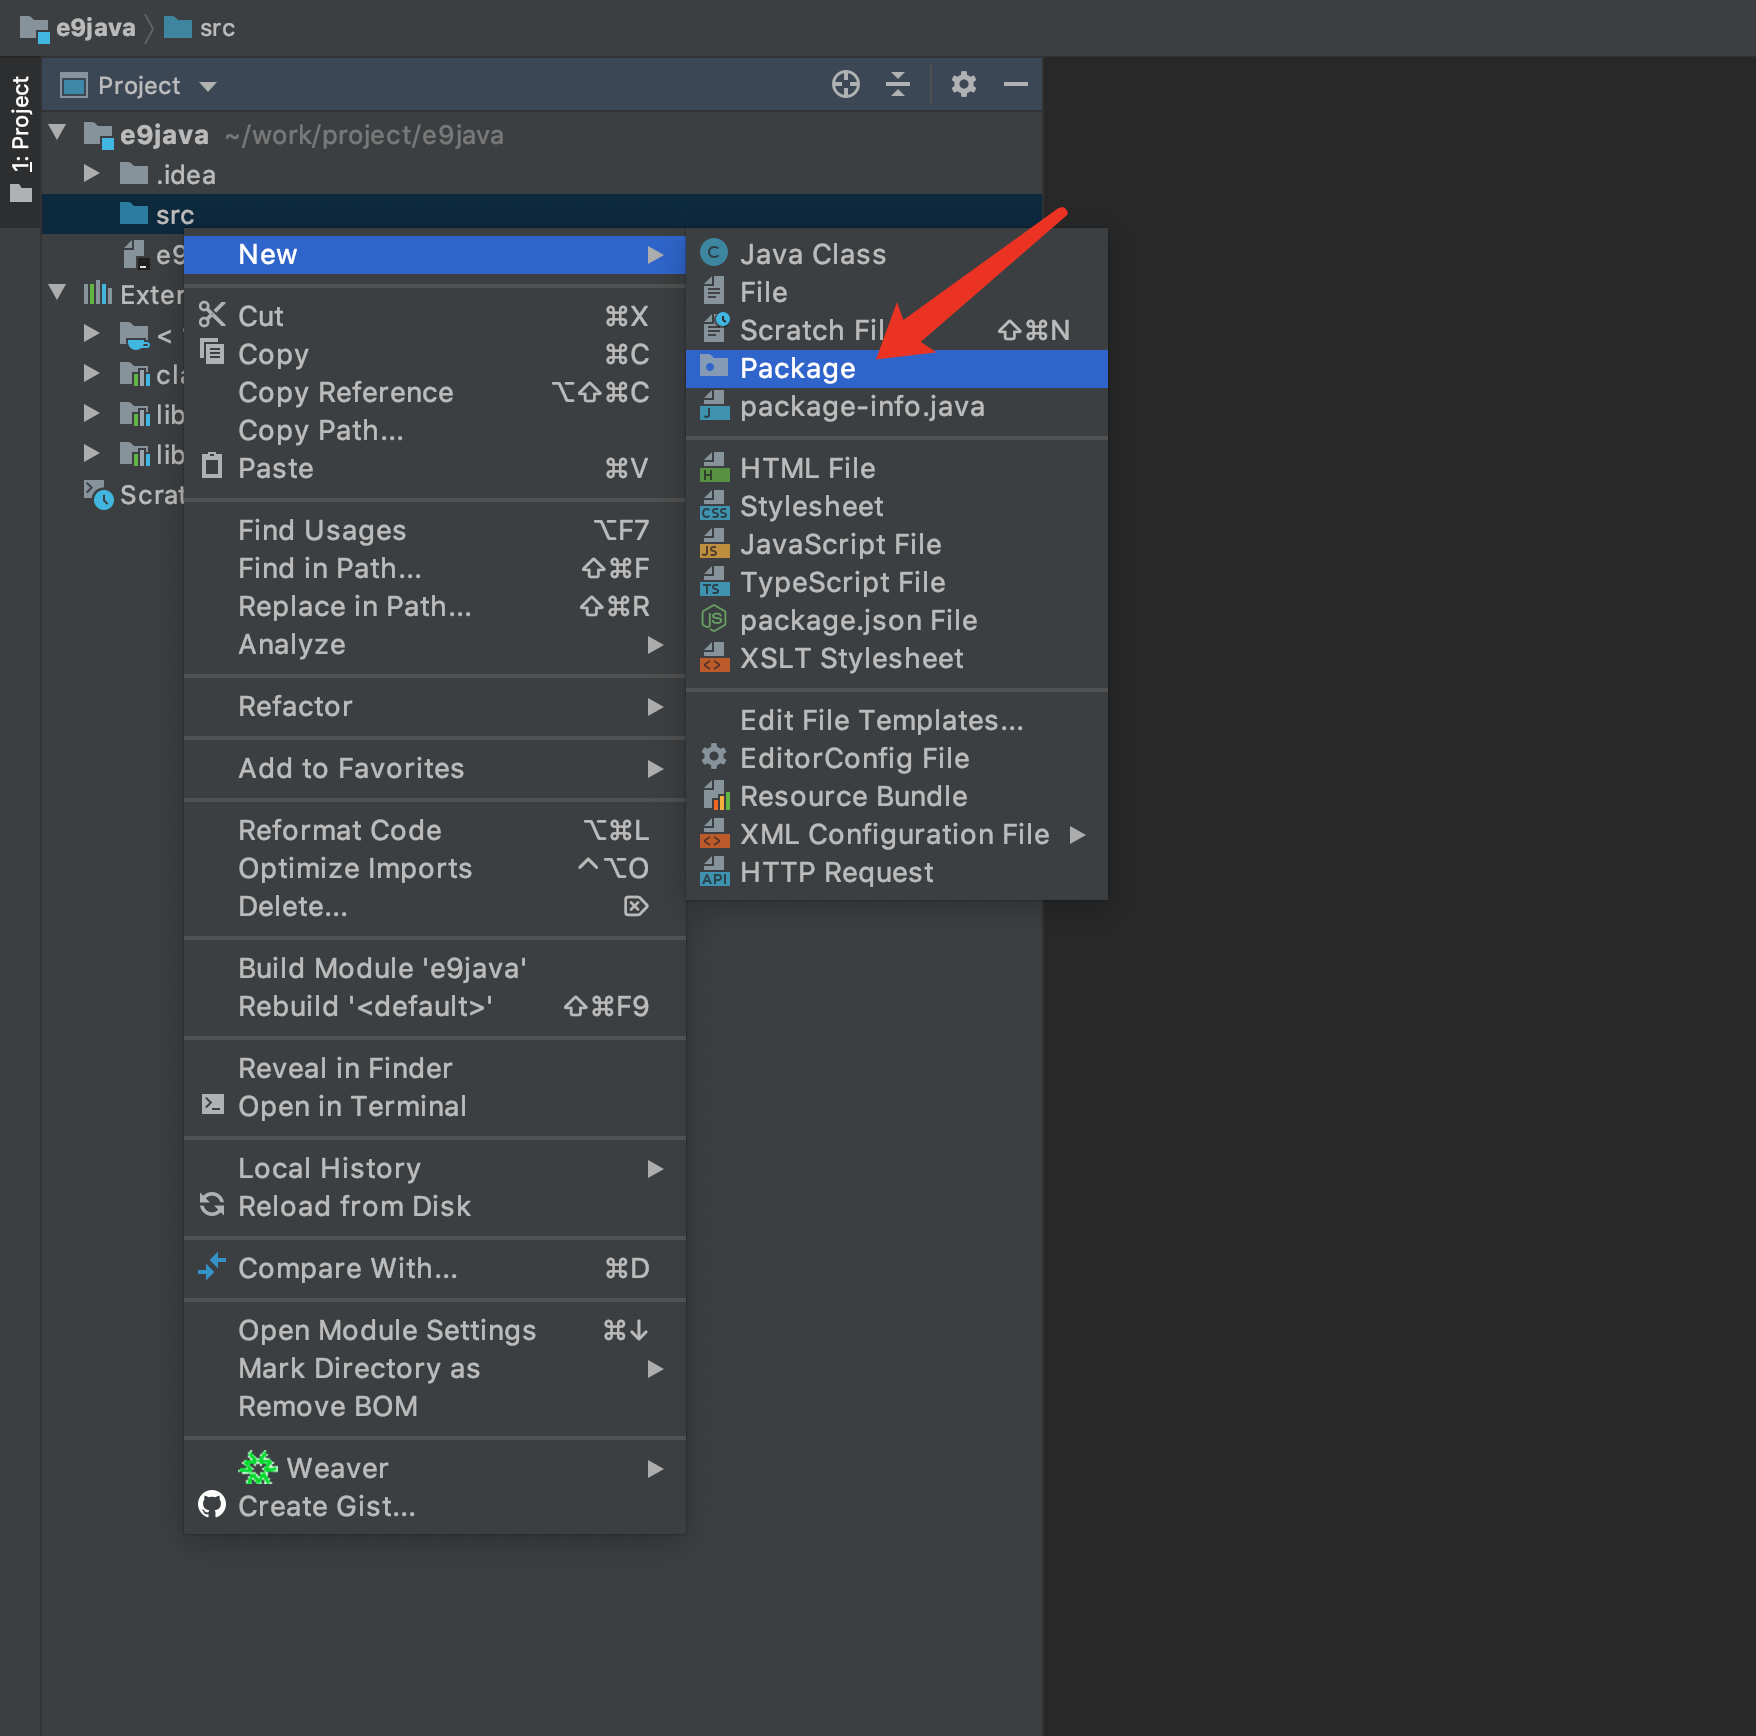Click the GitHub icon beside Create Gist
Screen dimensions: 1756x1736
tap(212, 1505)
